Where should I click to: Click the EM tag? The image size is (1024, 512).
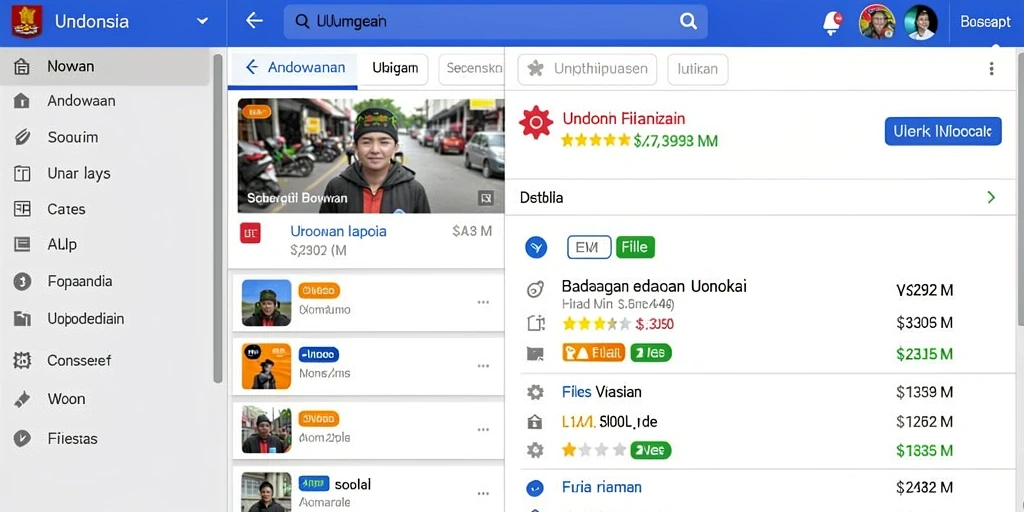(x=589, y=247)
